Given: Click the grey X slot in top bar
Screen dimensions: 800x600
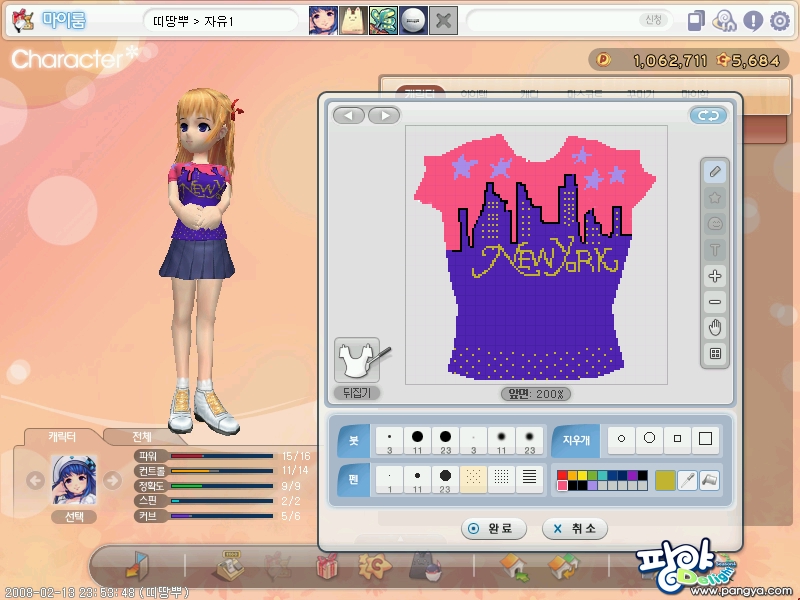Looking at the screenshot, I should [443, 21].
